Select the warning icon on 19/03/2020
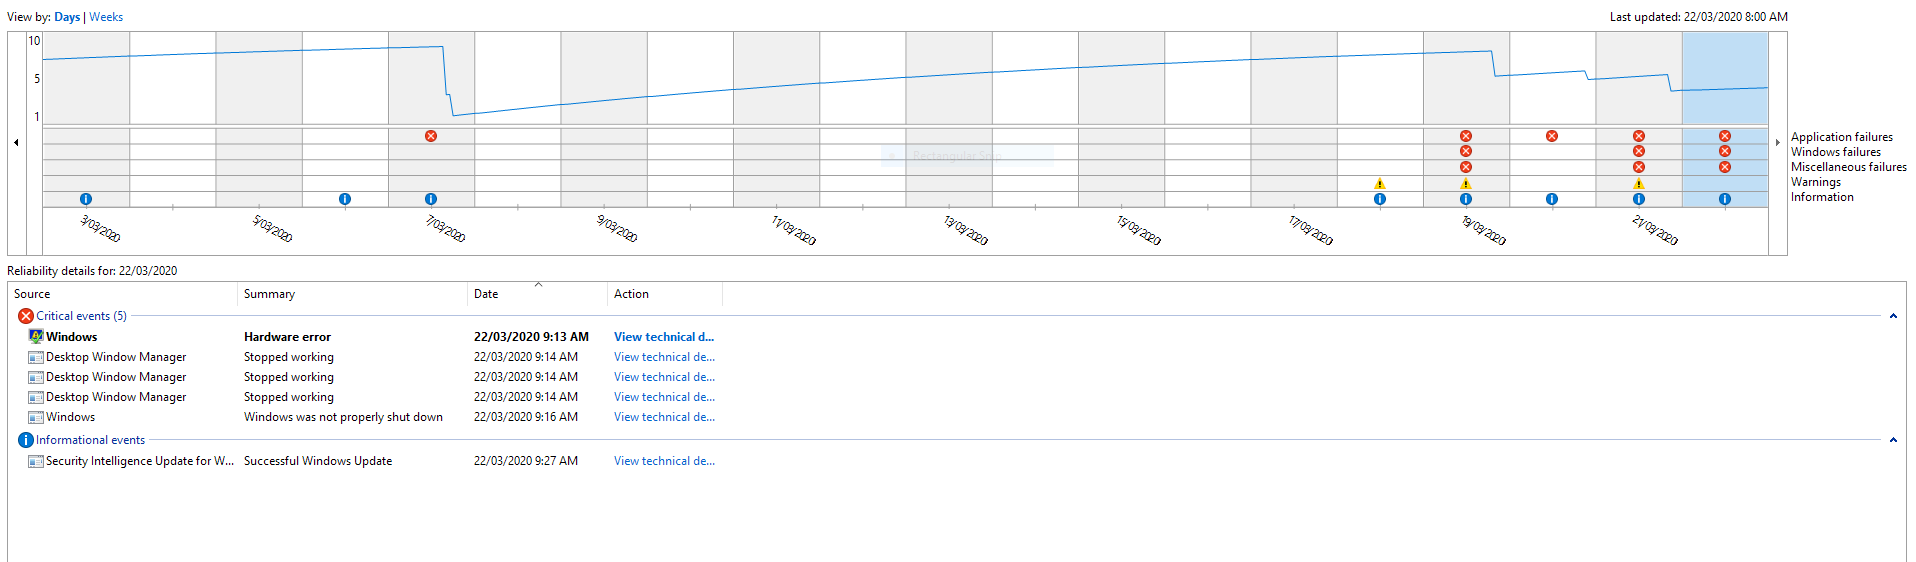This screenshot has height=562, width=1916. [1466, 184]
